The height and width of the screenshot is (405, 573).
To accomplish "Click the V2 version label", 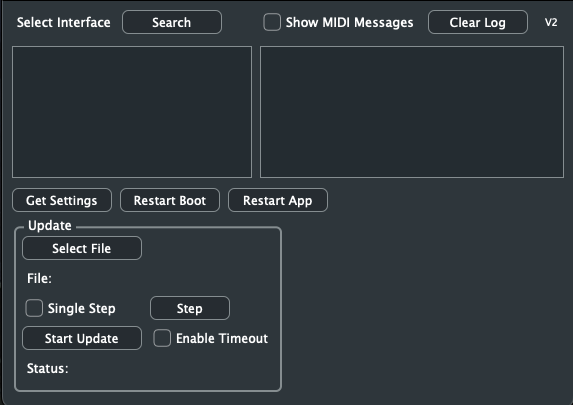I will [x=551, y=22].
